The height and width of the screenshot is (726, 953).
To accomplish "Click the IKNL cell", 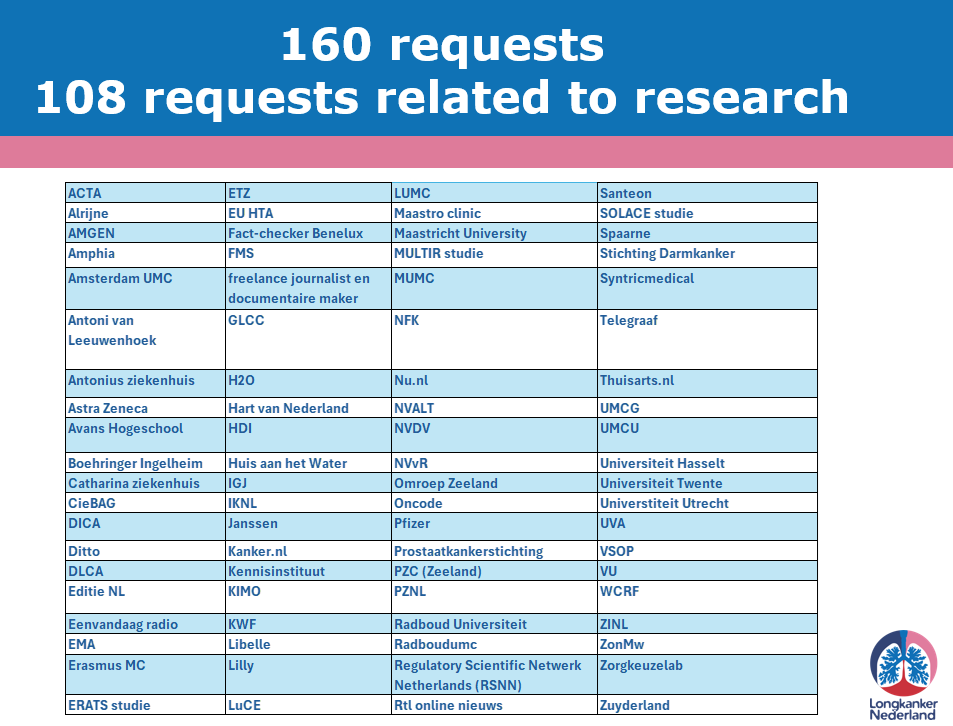I will tap(308, 502).
